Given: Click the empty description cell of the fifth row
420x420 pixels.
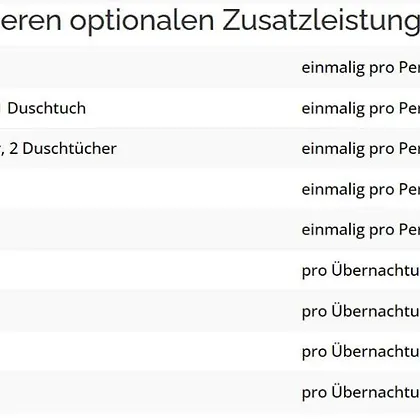Looking at the screenshot, I should click(x=147, y=229).
